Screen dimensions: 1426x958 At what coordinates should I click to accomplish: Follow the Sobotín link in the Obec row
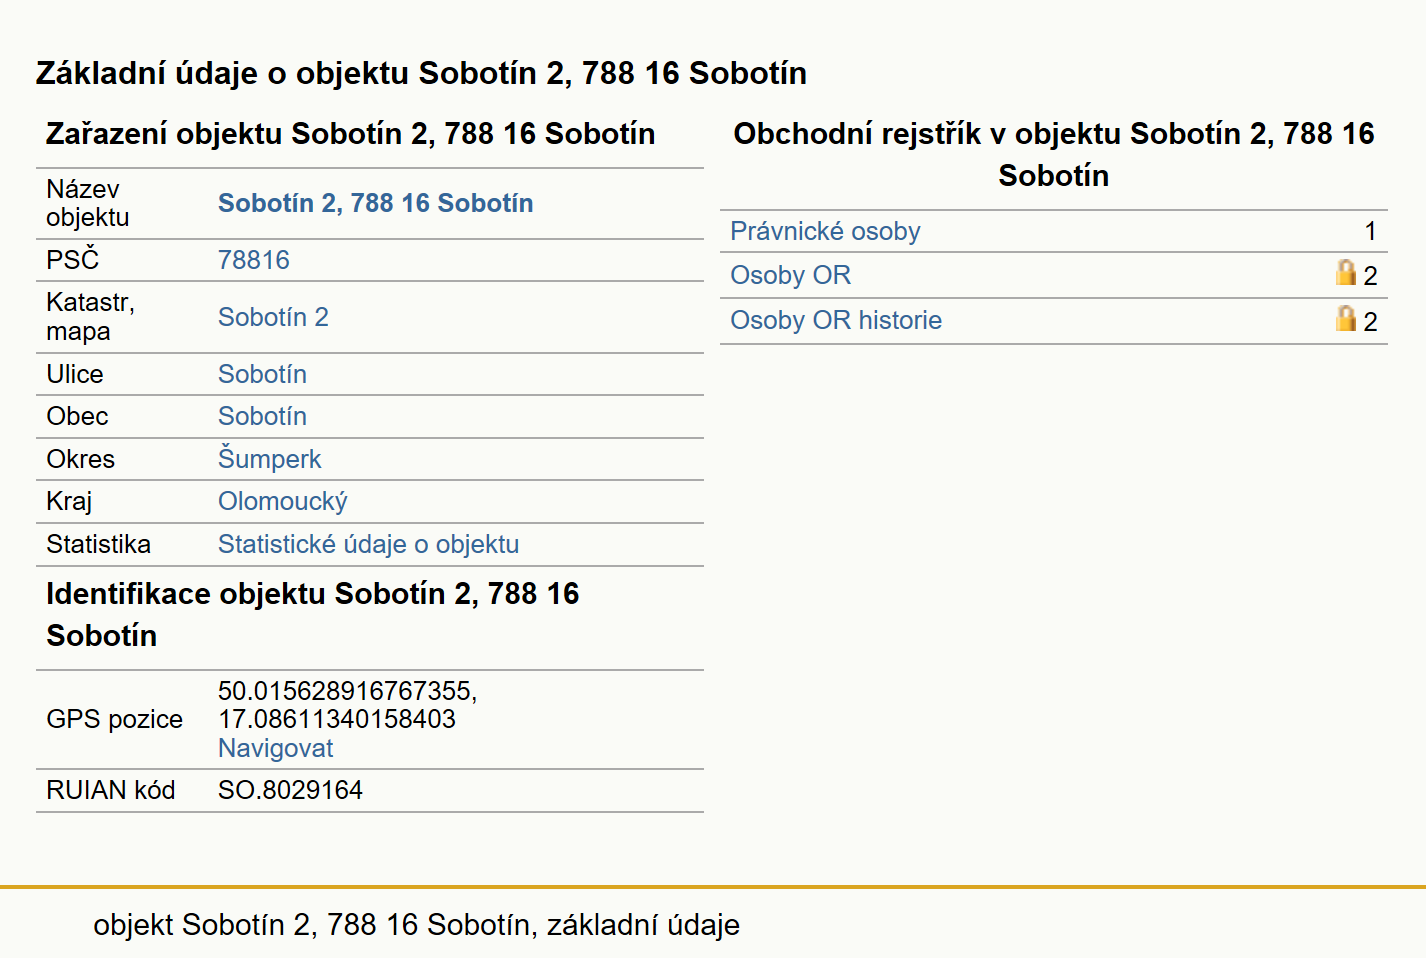tap(262, 416)
